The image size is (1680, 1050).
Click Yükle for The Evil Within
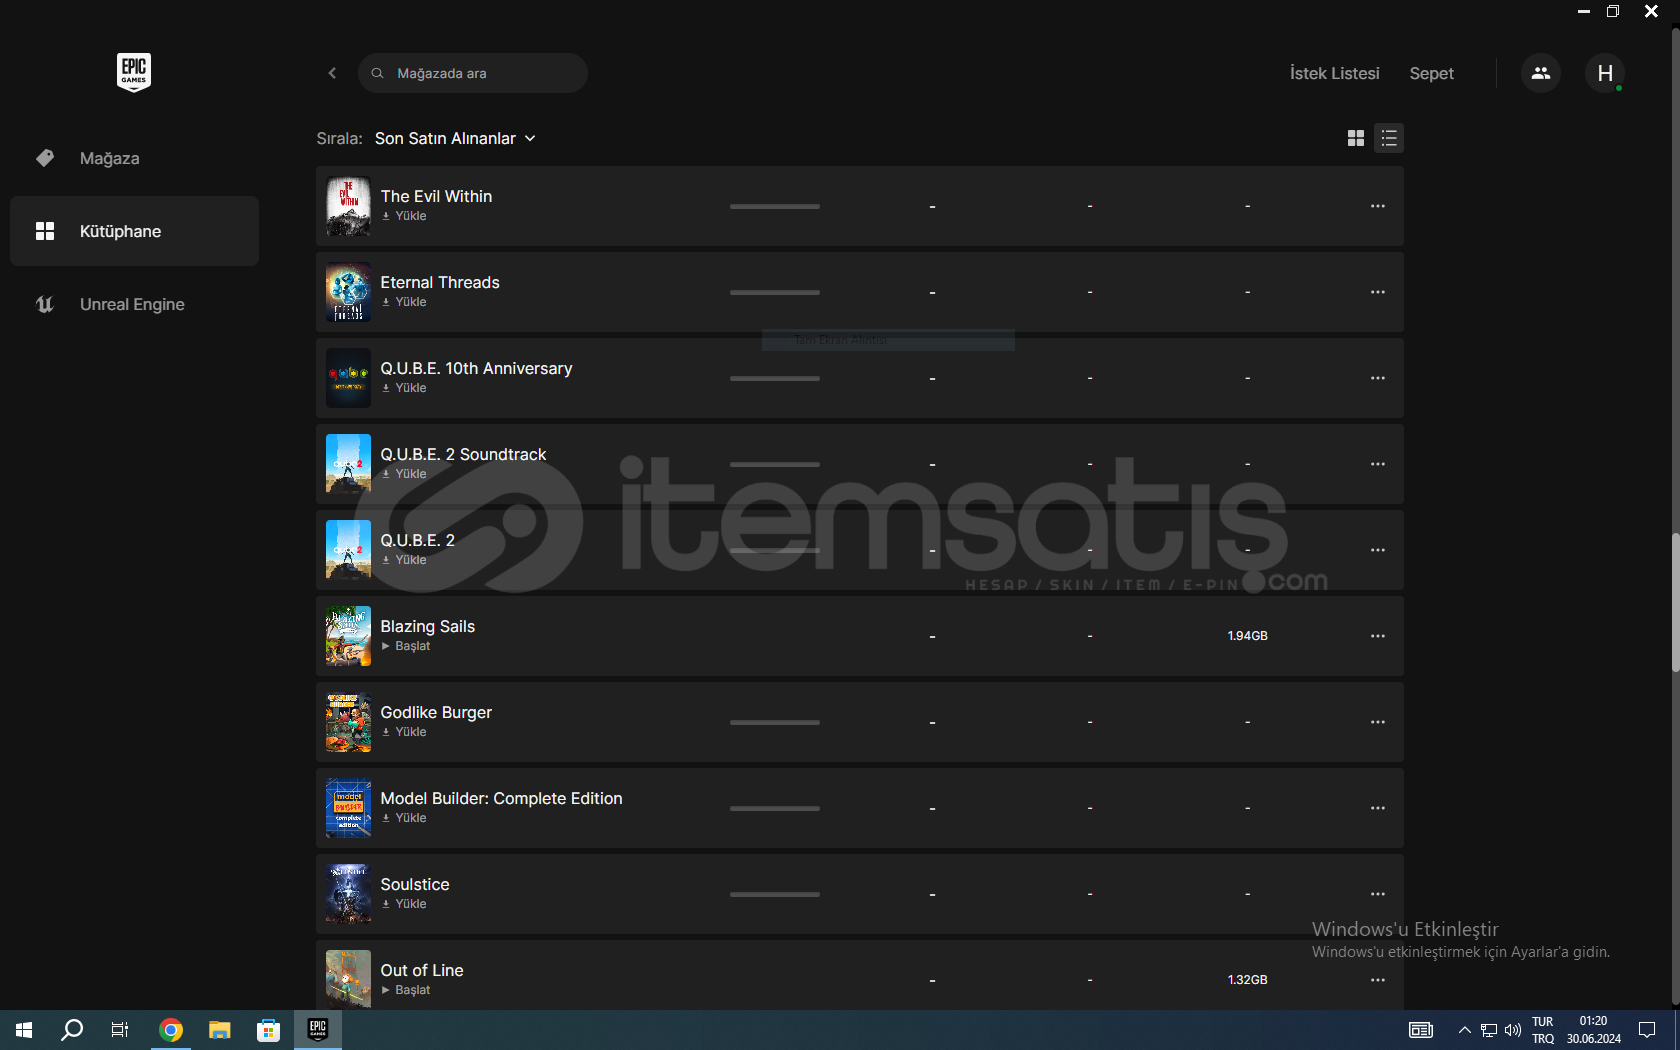point(404,216)
